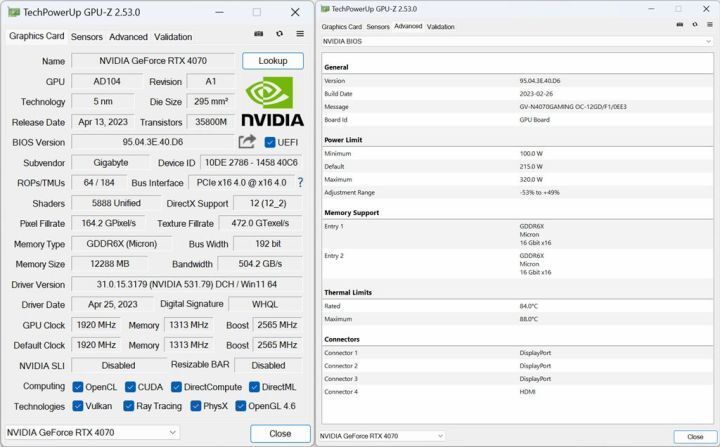Open the NVIDIA BIOS dropdown
This screenshot has width=720, height=447.
pos(517,41)
